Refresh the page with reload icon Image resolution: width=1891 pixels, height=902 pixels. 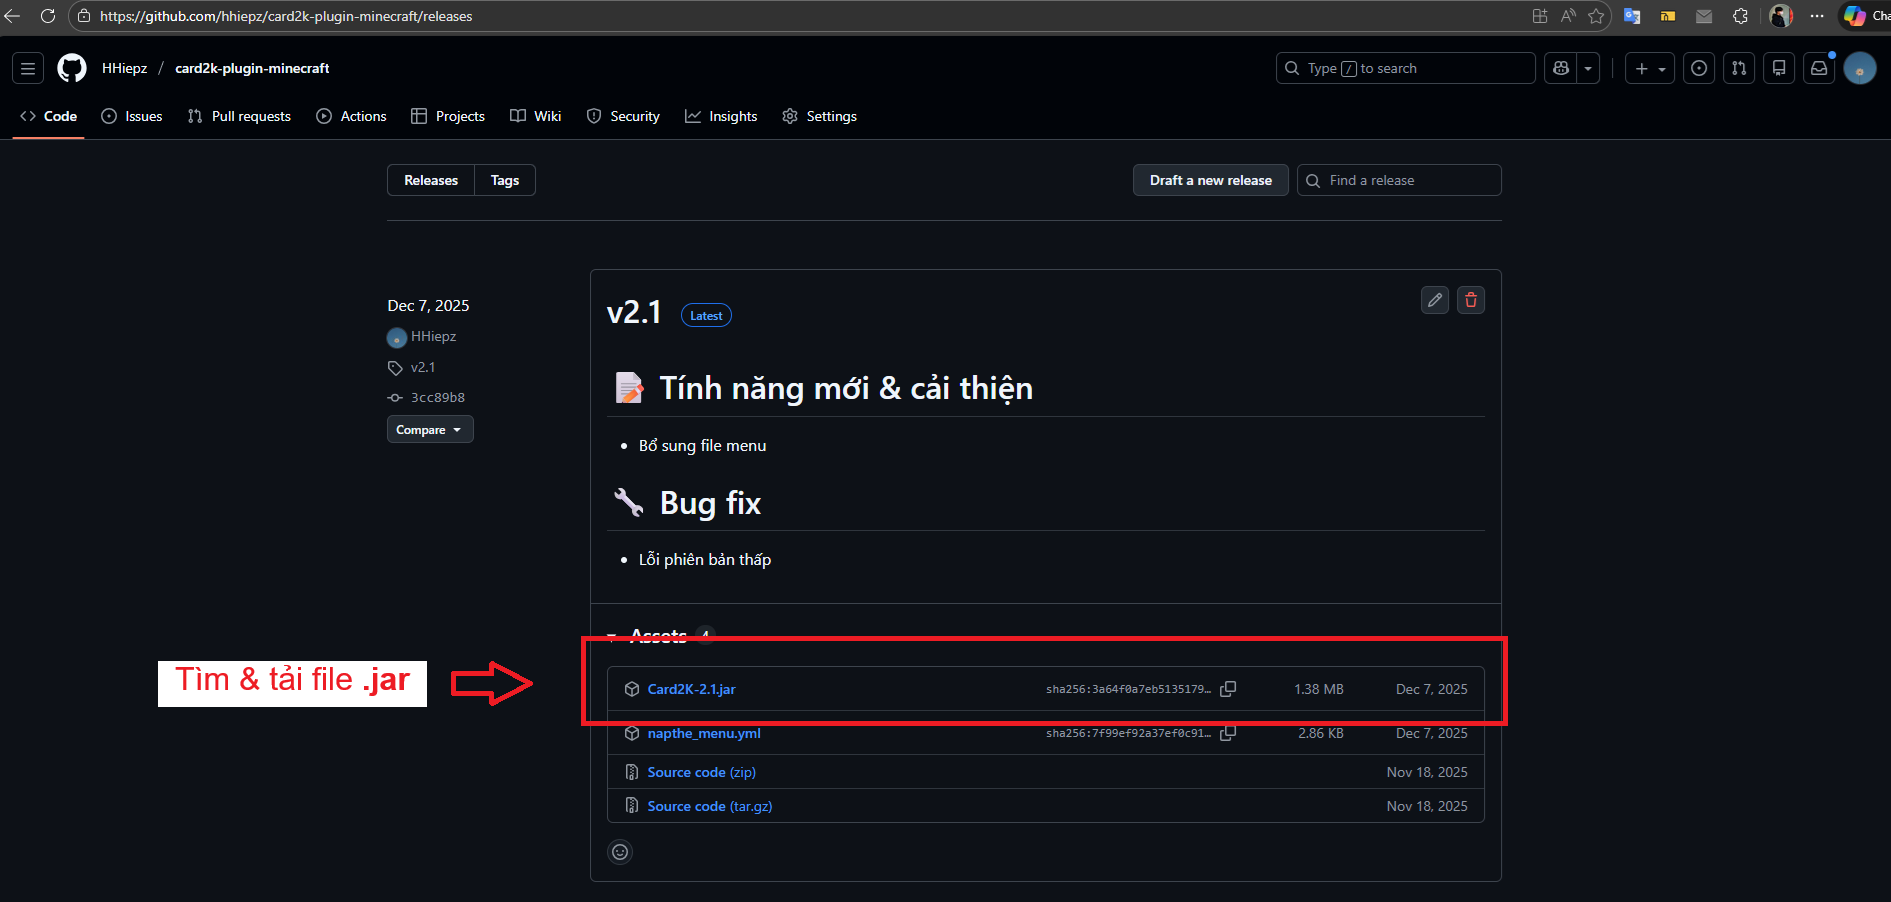coord(47,16)
